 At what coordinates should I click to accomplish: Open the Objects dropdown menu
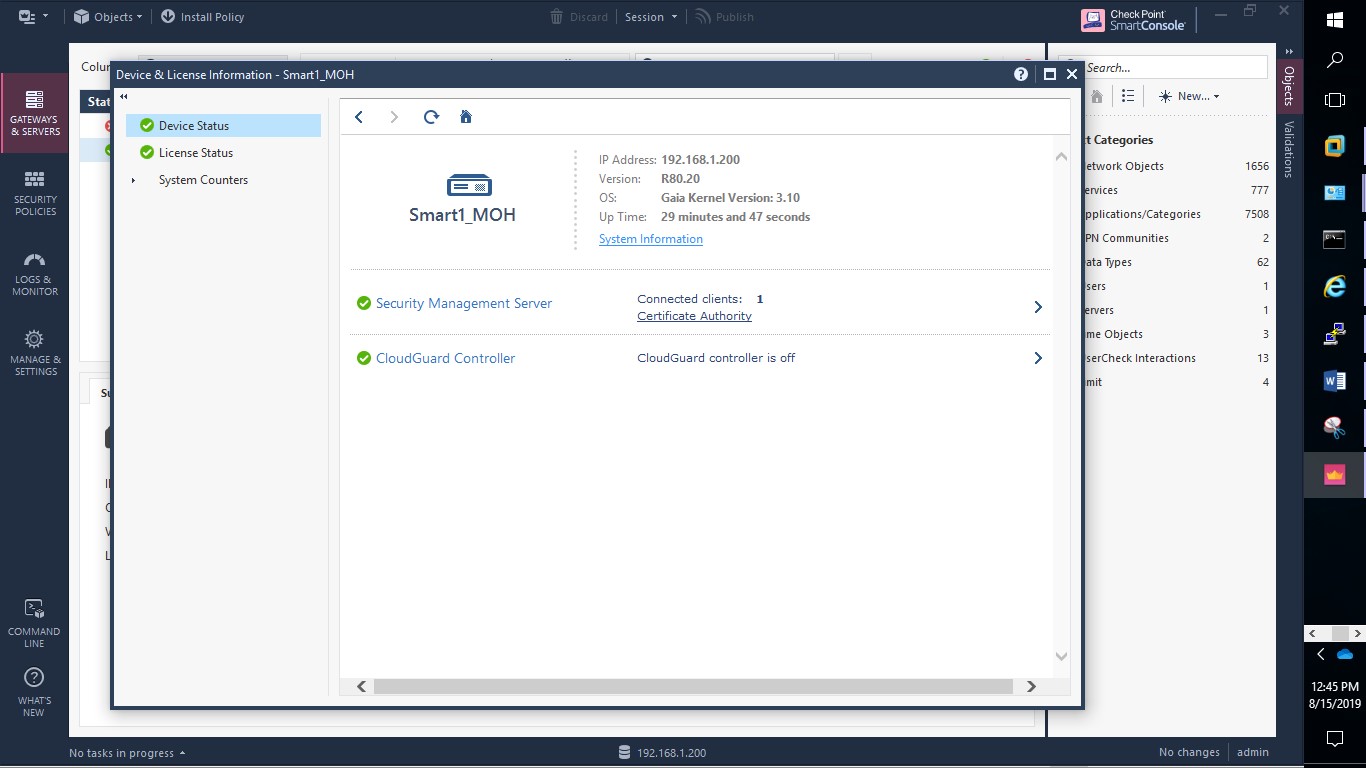coord(109,17)
